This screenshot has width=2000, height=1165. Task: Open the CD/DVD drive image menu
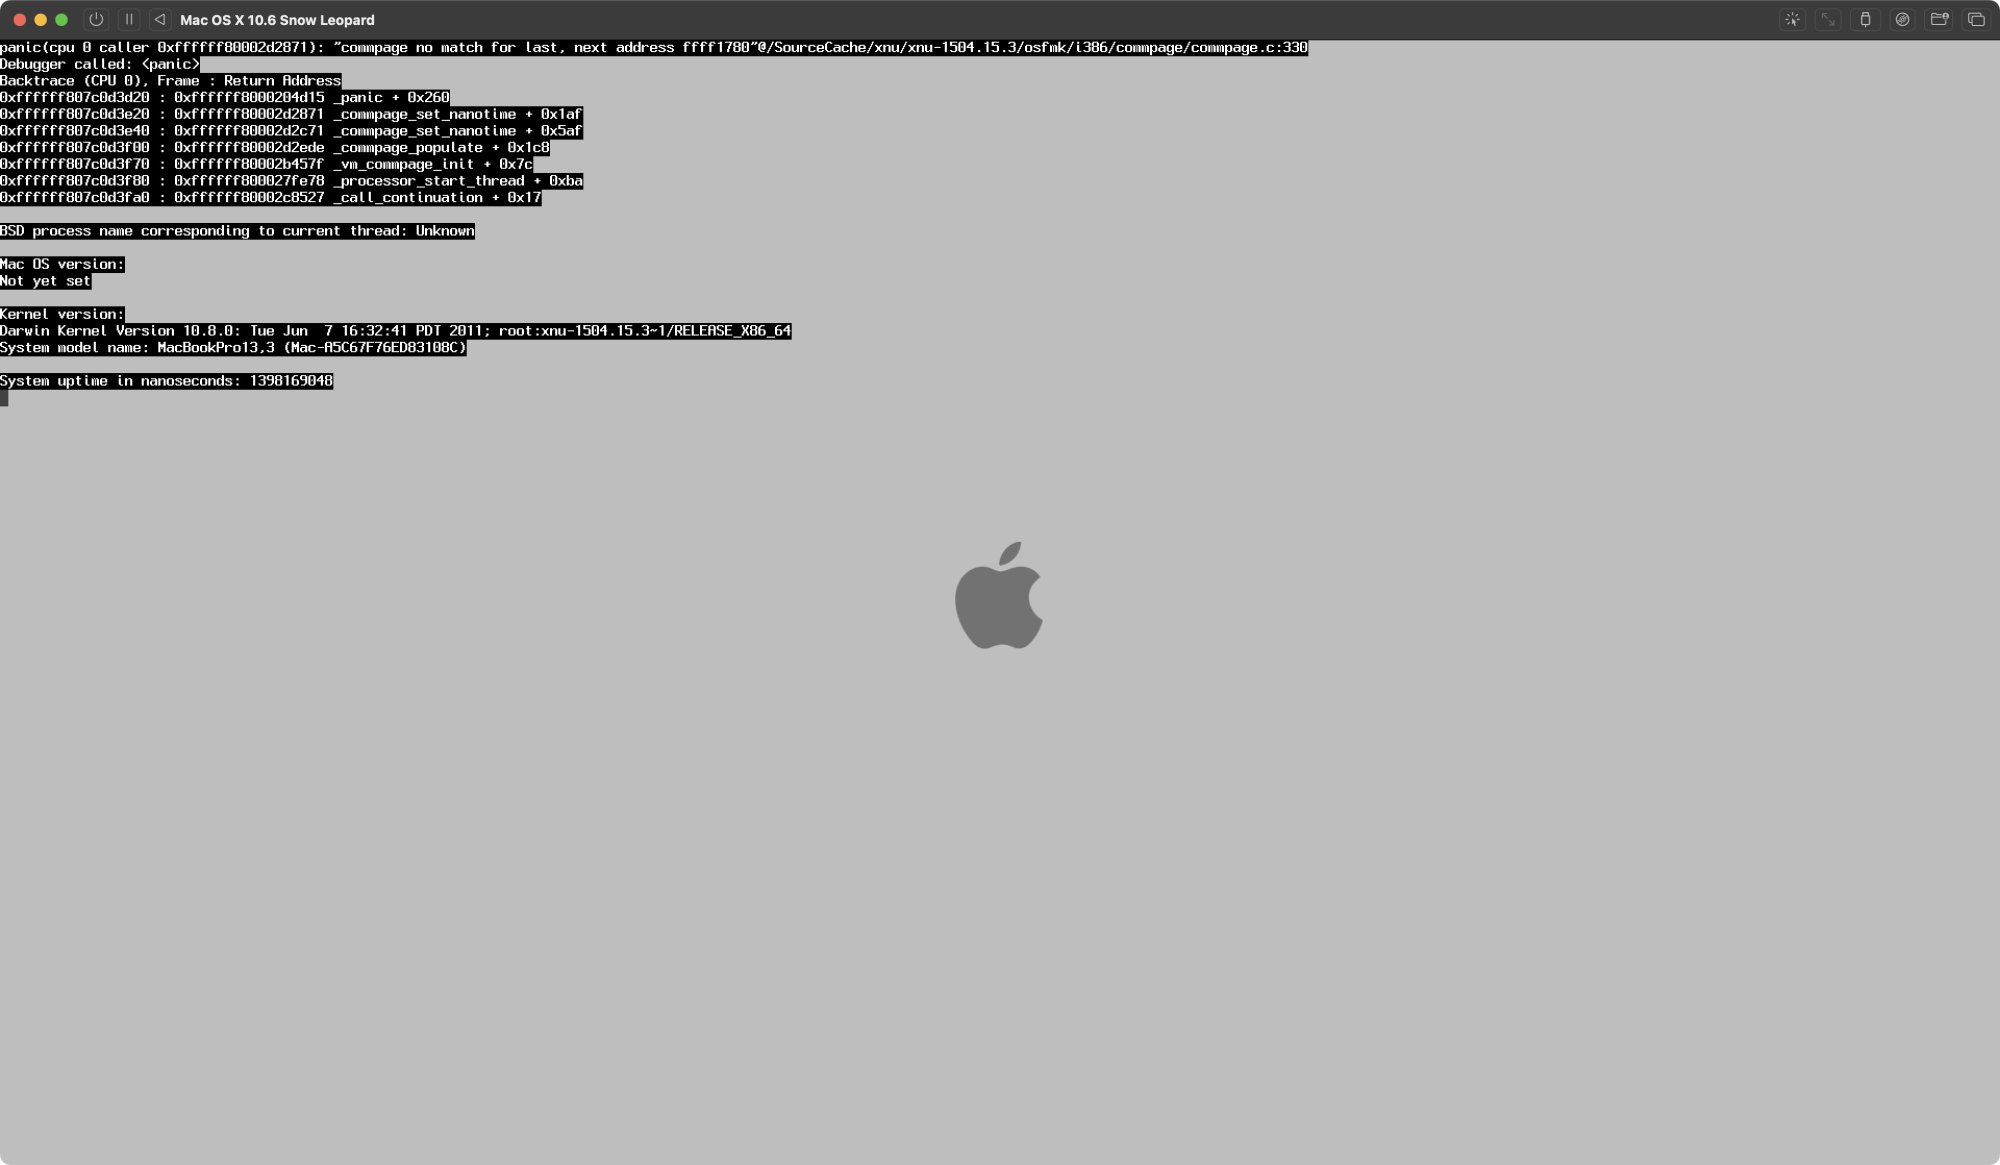pos(1902,19)
